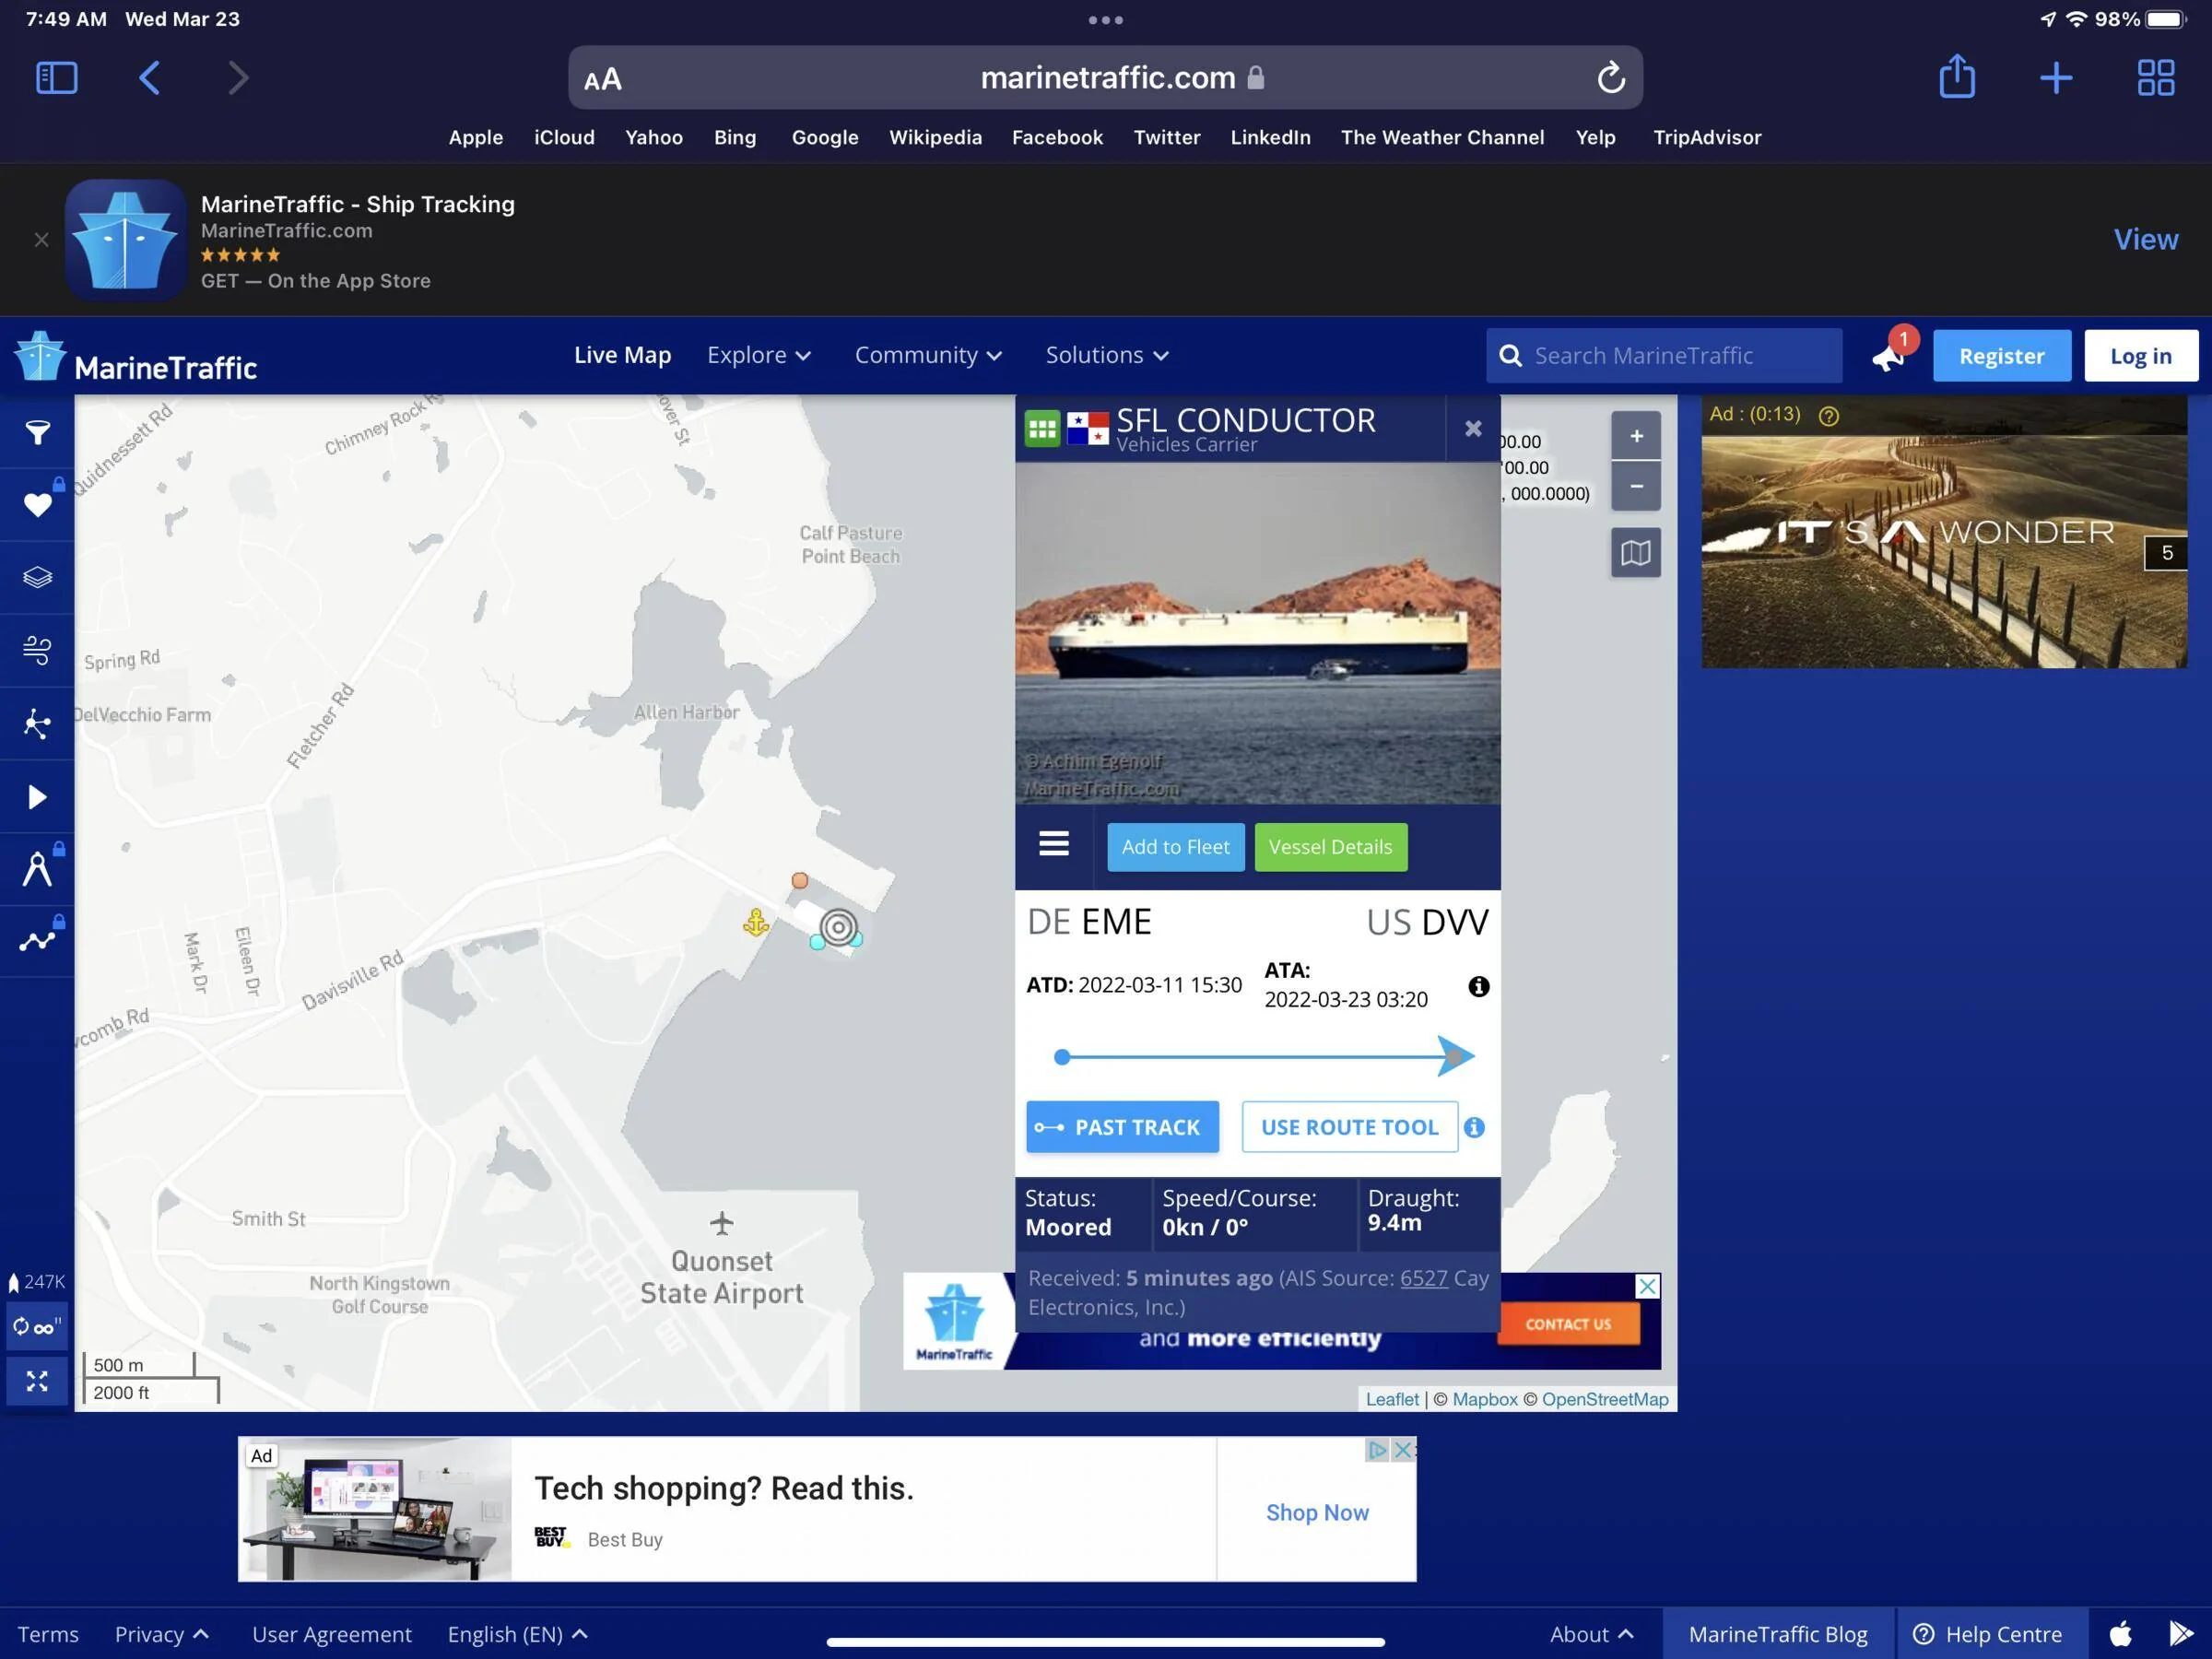Image resolution: width=2212 pixels, height=1659 pixels.
Task: Reload the marinetraffic.com page
Action: click(x=1610, y=77)
